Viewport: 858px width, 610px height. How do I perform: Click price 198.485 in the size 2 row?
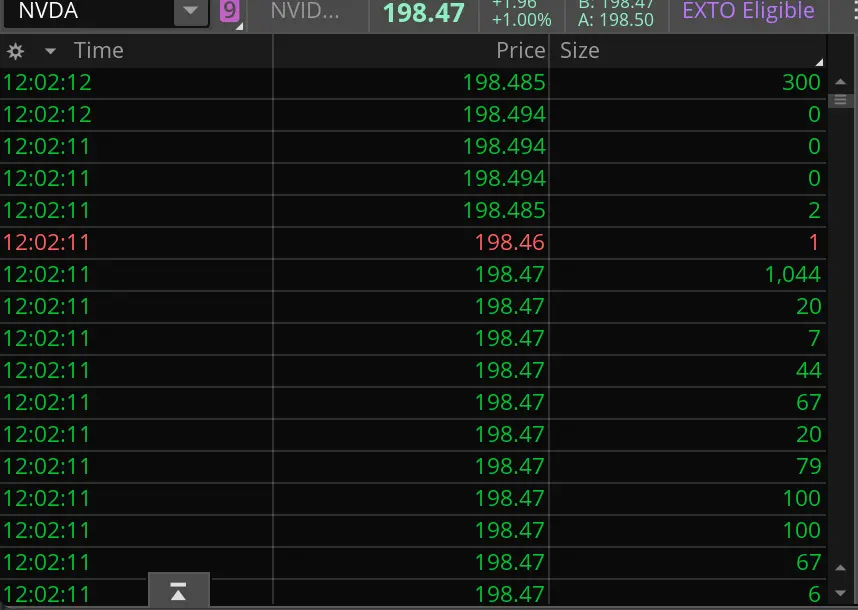point(504,211)
